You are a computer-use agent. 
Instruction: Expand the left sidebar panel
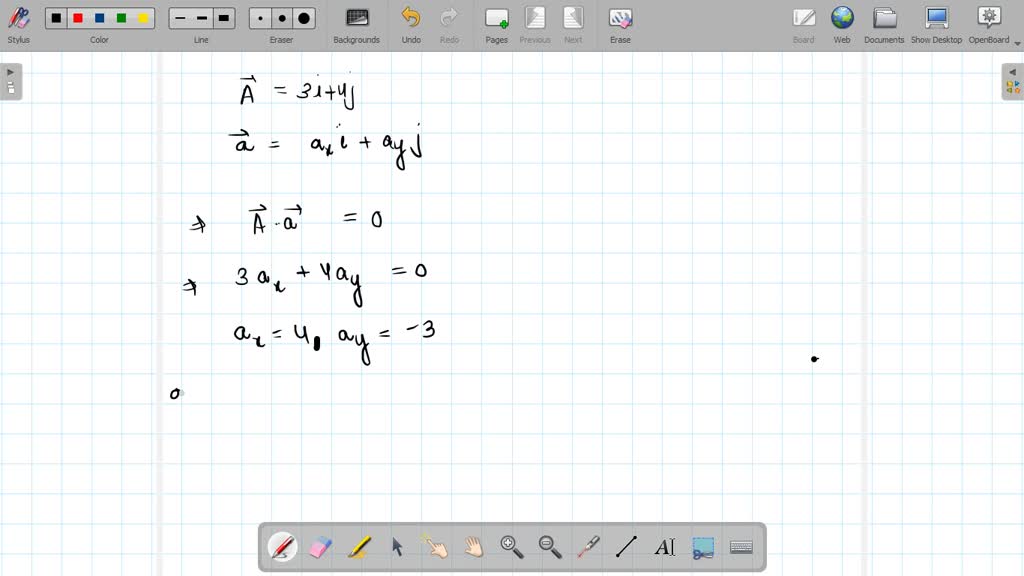tap(10, 71)
